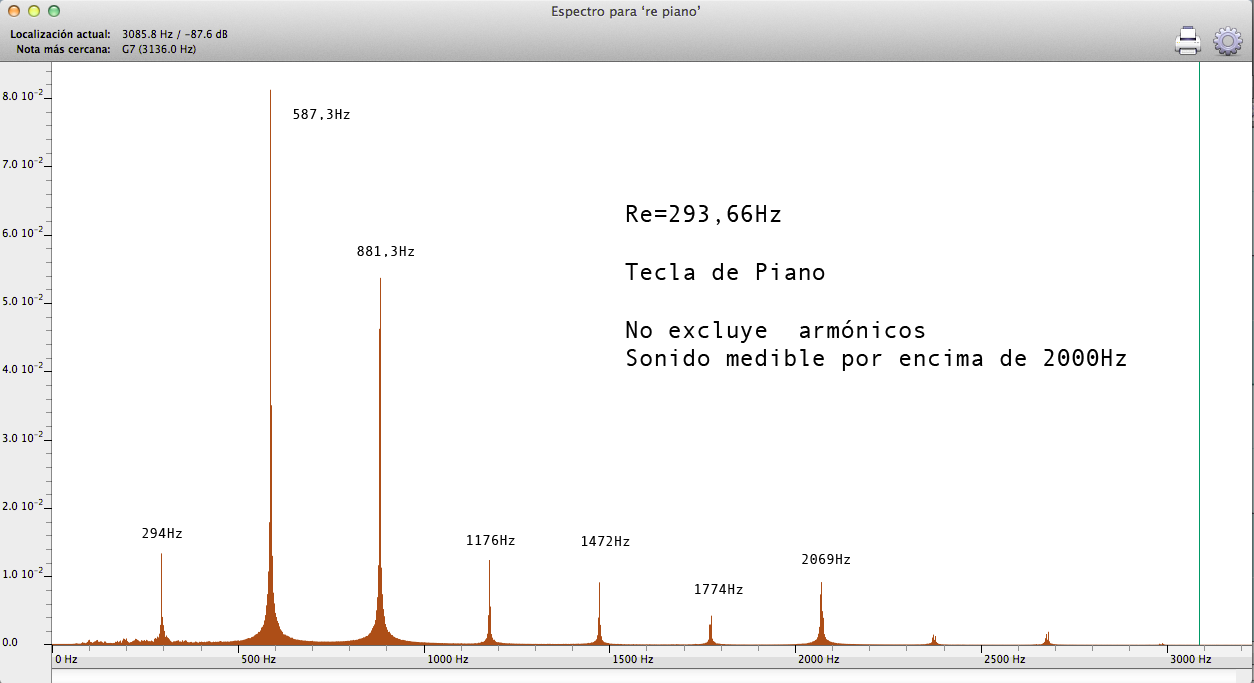Click the 'Re=293,66Hz' text annotation
Screen dimensions: 1254x683
point(703,214)
